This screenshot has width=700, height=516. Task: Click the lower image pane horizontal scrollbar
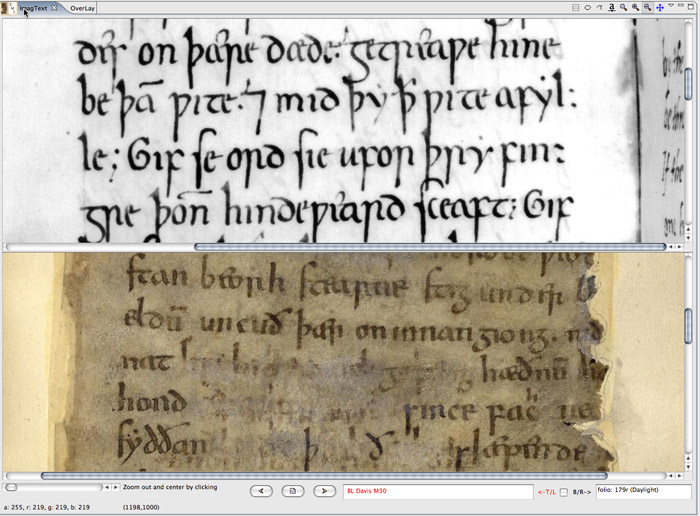(336, 476)
